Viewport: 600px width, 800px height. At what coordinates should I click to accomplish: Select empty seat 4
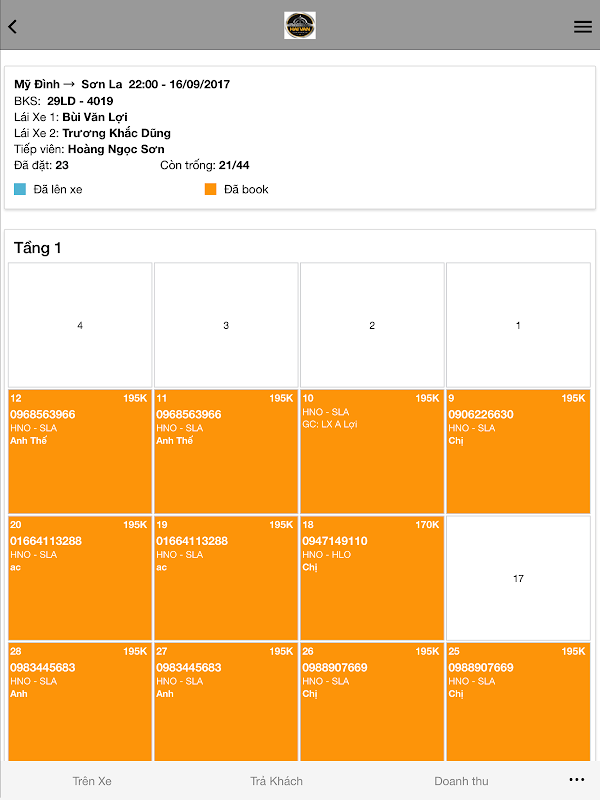(80, 325)
